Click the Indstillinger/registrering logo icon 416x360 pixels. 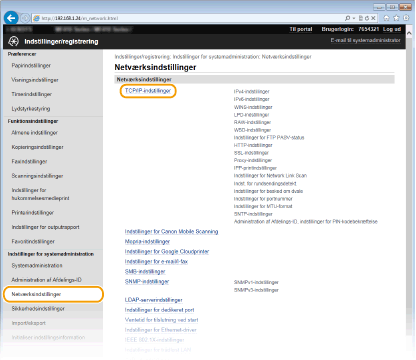(13, 41)
